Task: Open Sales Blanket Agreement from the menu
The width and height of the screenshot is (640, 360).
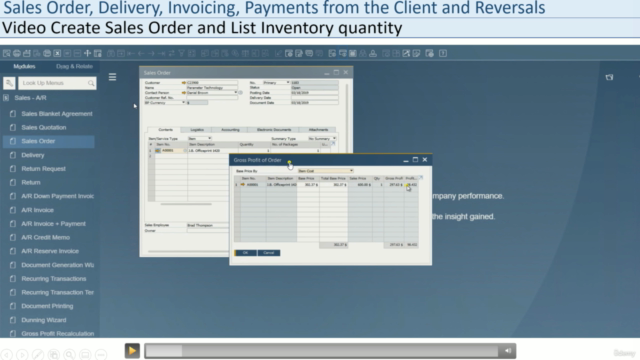Action: coord(57,114)
